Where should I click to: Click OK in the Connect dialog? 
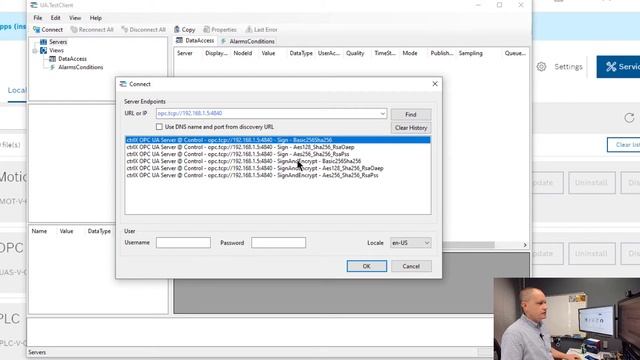(x=367, y=266)
